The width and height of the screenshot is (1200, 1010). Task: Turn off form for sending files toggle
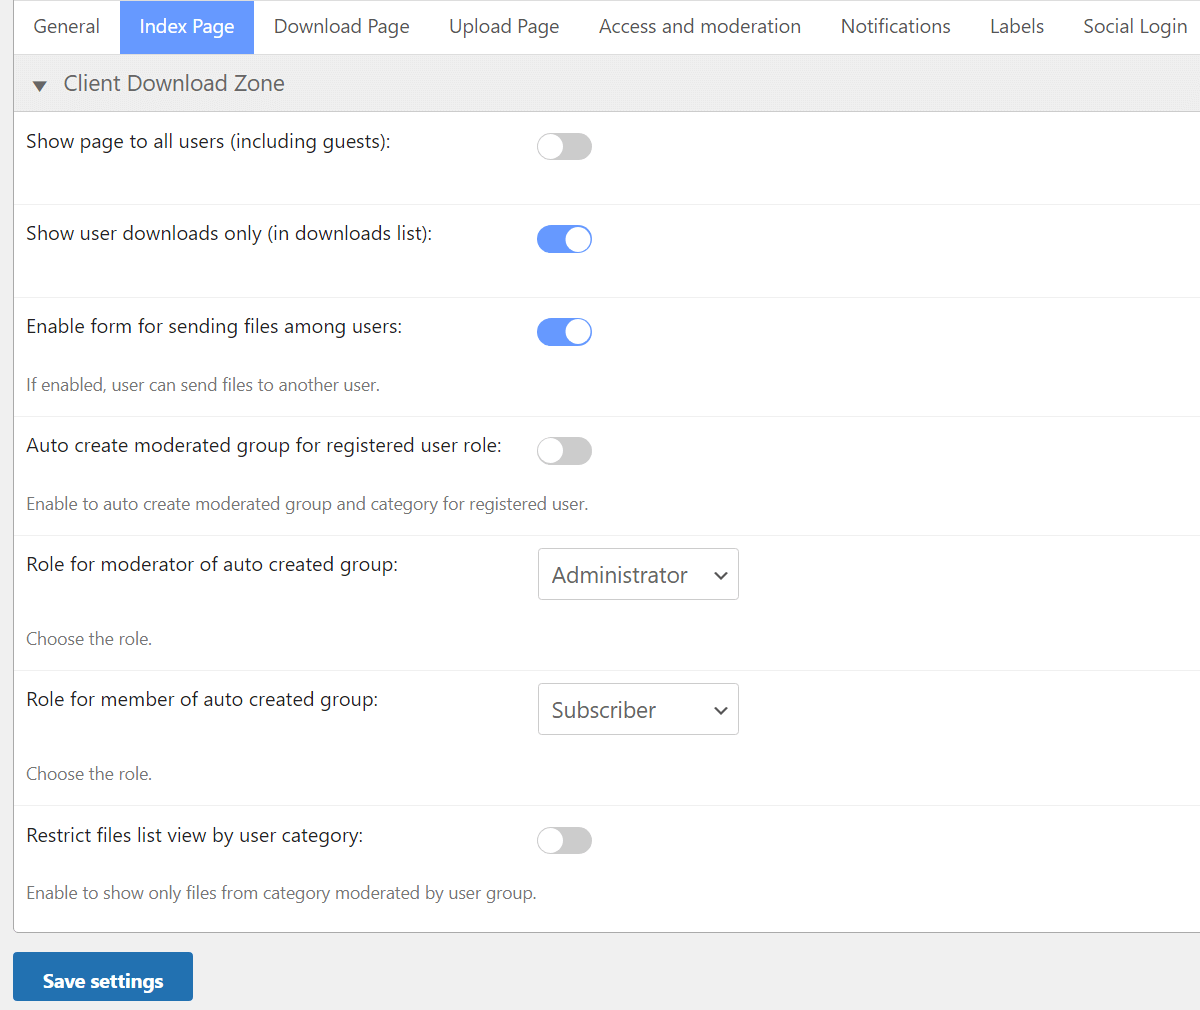click(564, 332)
